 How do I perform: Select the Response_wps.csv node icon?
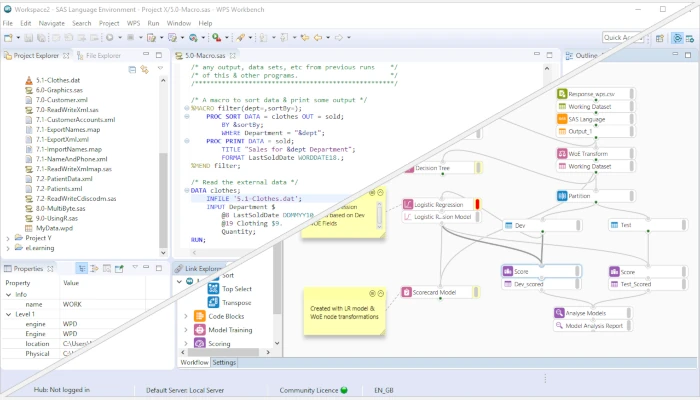pyautogui.click(x=562, y=94)
